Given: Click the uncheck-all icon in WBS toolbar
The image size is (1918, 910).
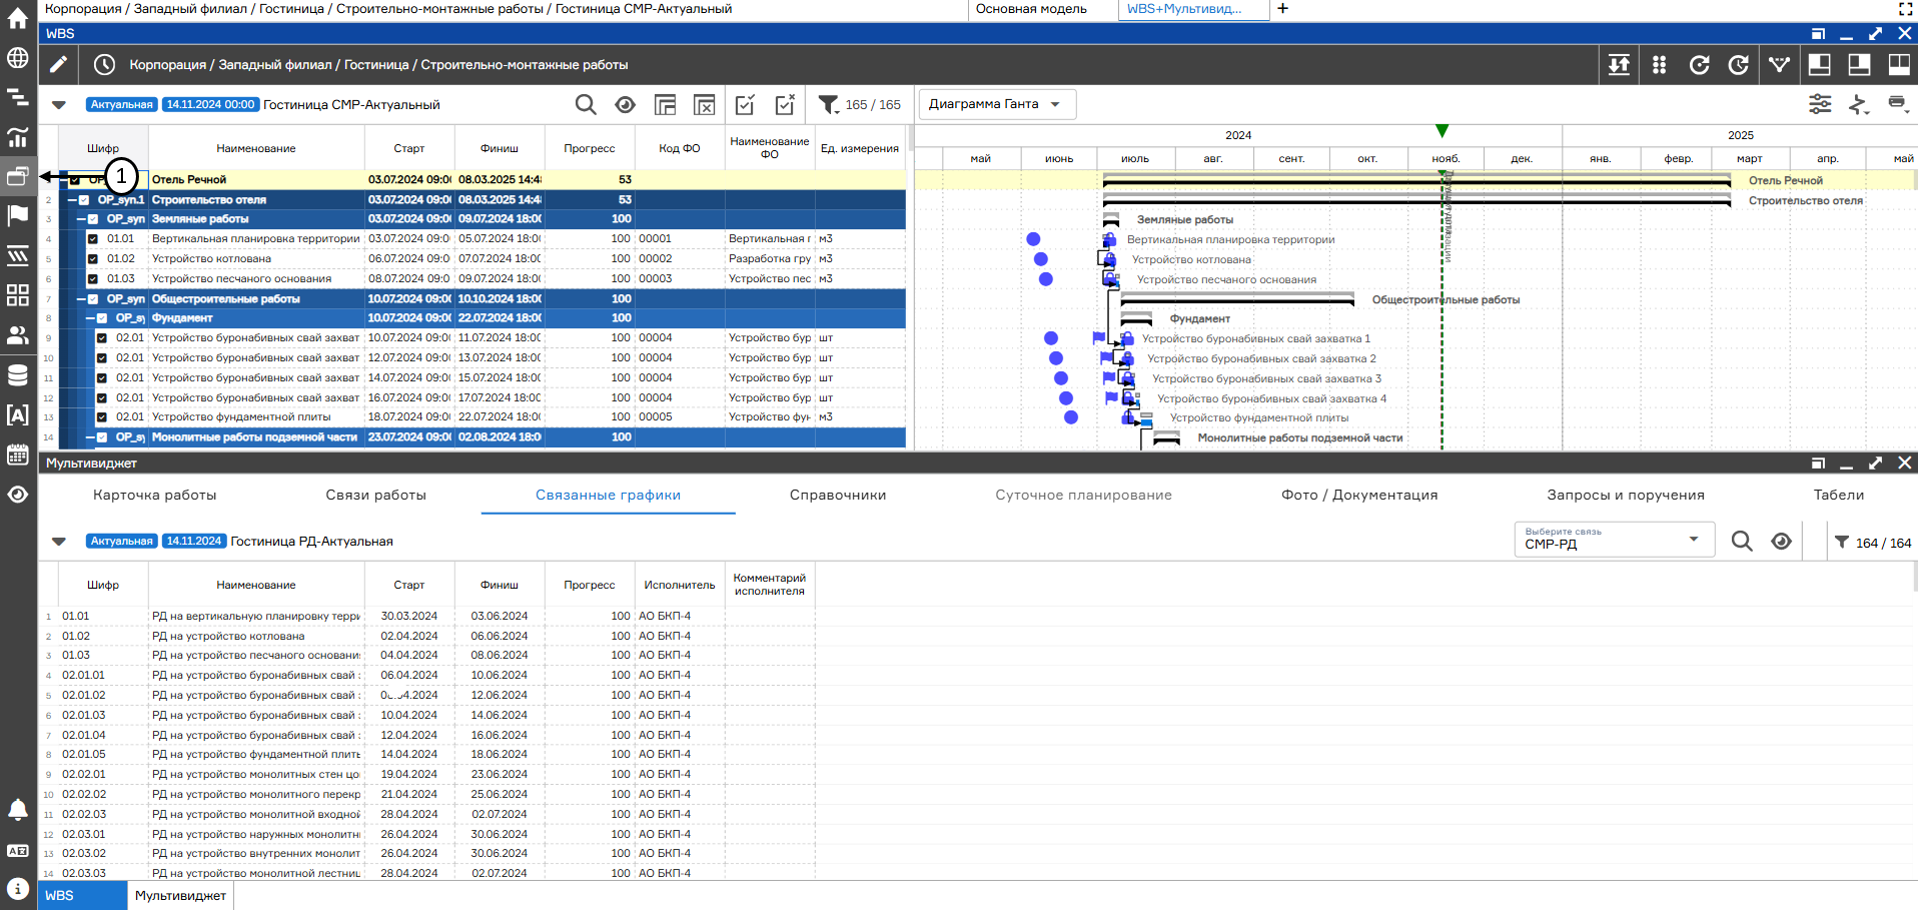Looking at the screenshot, I should (785, 104).
